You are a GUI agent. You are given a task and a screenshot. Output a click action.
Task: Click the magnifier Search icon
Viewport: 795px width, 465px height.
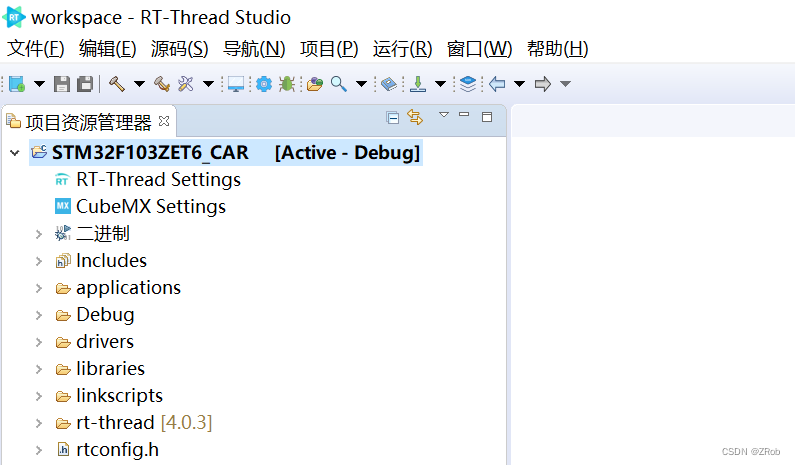339,84
